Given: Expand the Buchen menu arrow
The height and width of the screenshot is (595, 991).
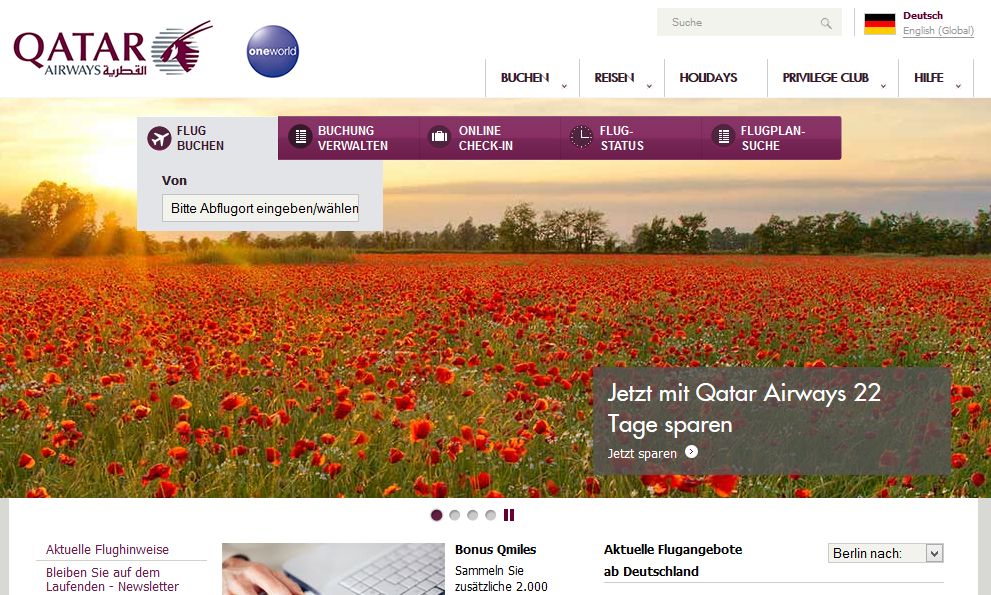Looking at the screenshot, I should coord(564,85).
